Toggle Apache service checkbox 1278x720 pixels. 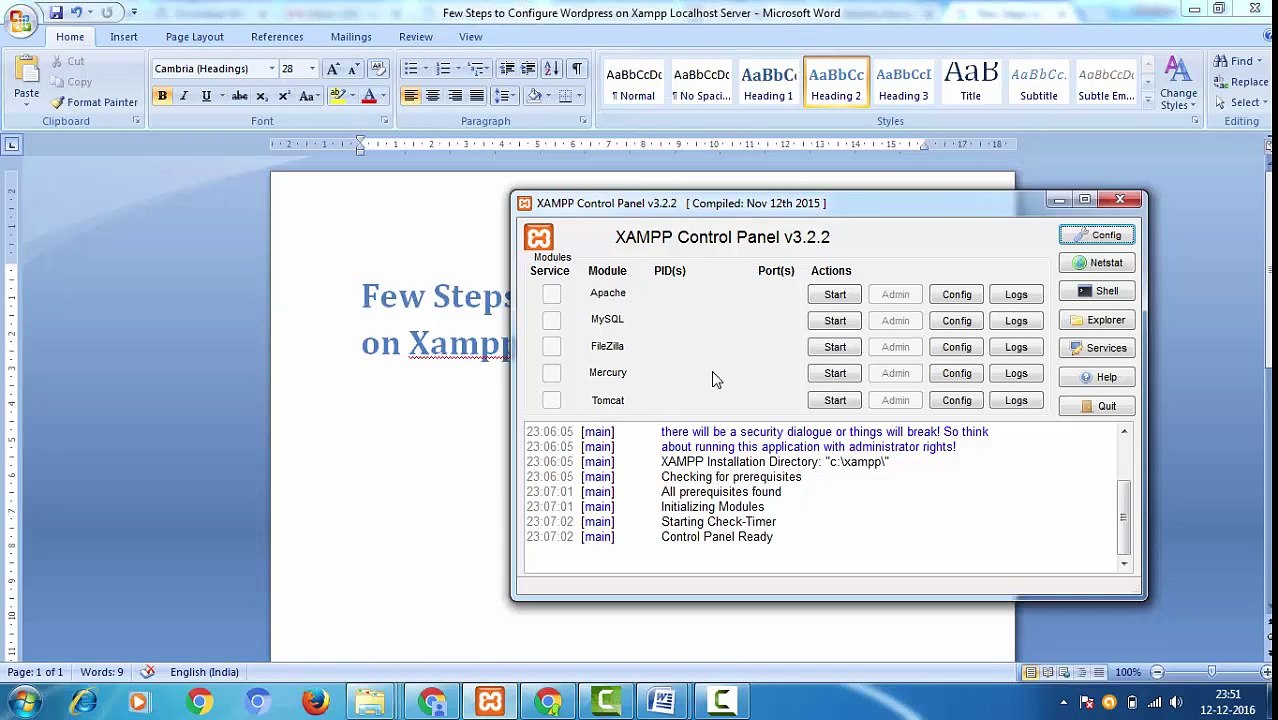point(551,294)
